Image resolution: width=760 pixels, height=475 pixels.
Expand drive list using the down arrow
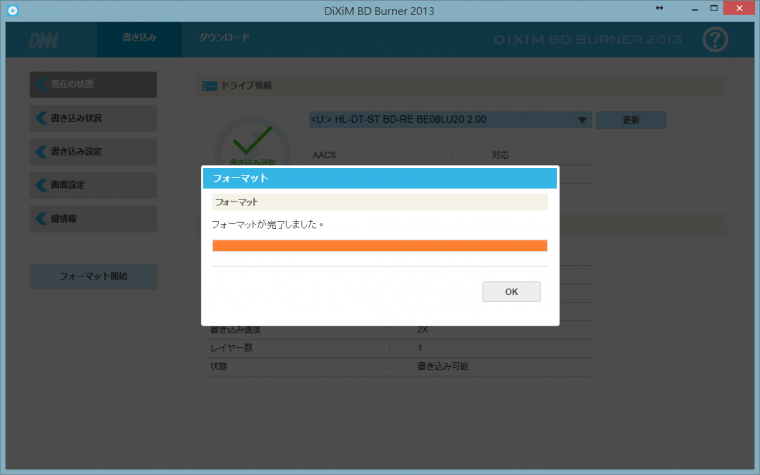tap(582, 120)
